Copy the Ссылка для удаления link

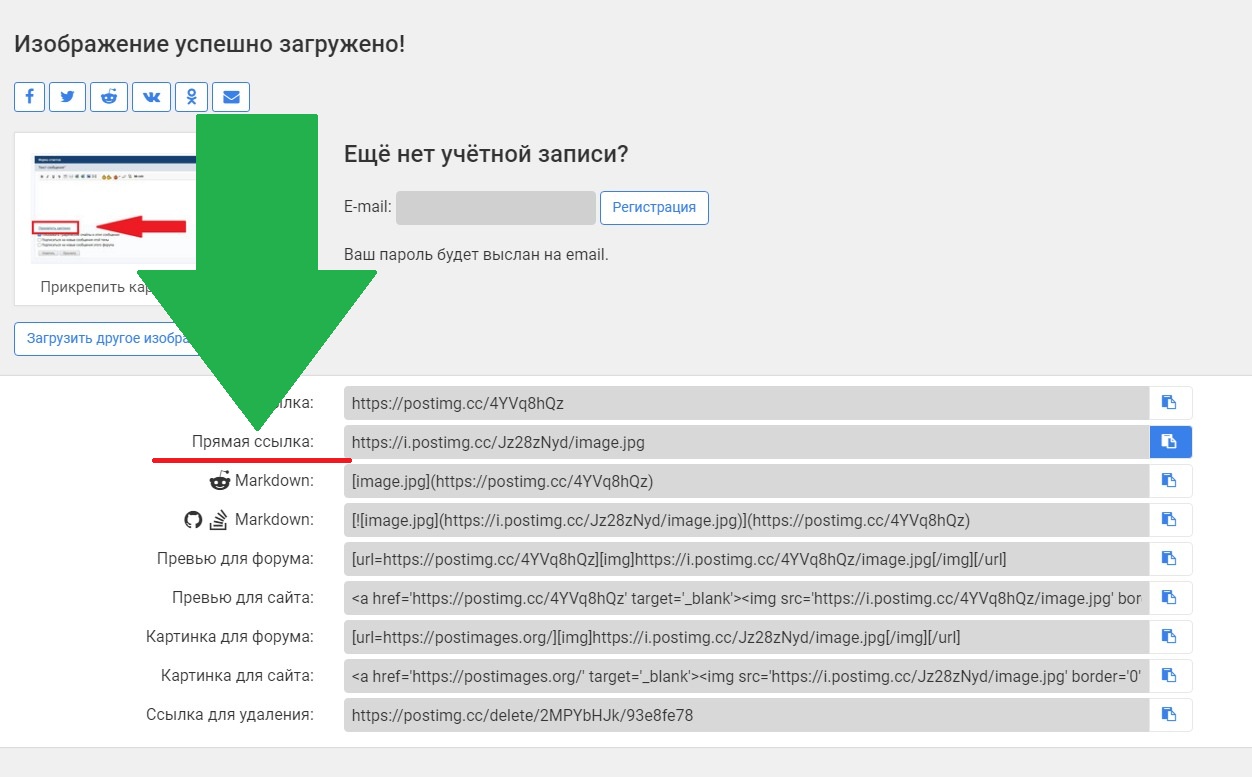[1170, 715]
